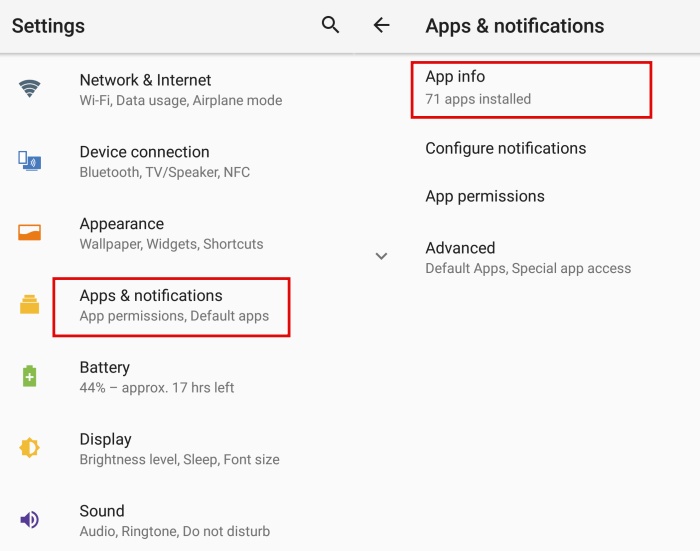Open Battery settings
The image size is (700, 551).
(x=176, y=377)
